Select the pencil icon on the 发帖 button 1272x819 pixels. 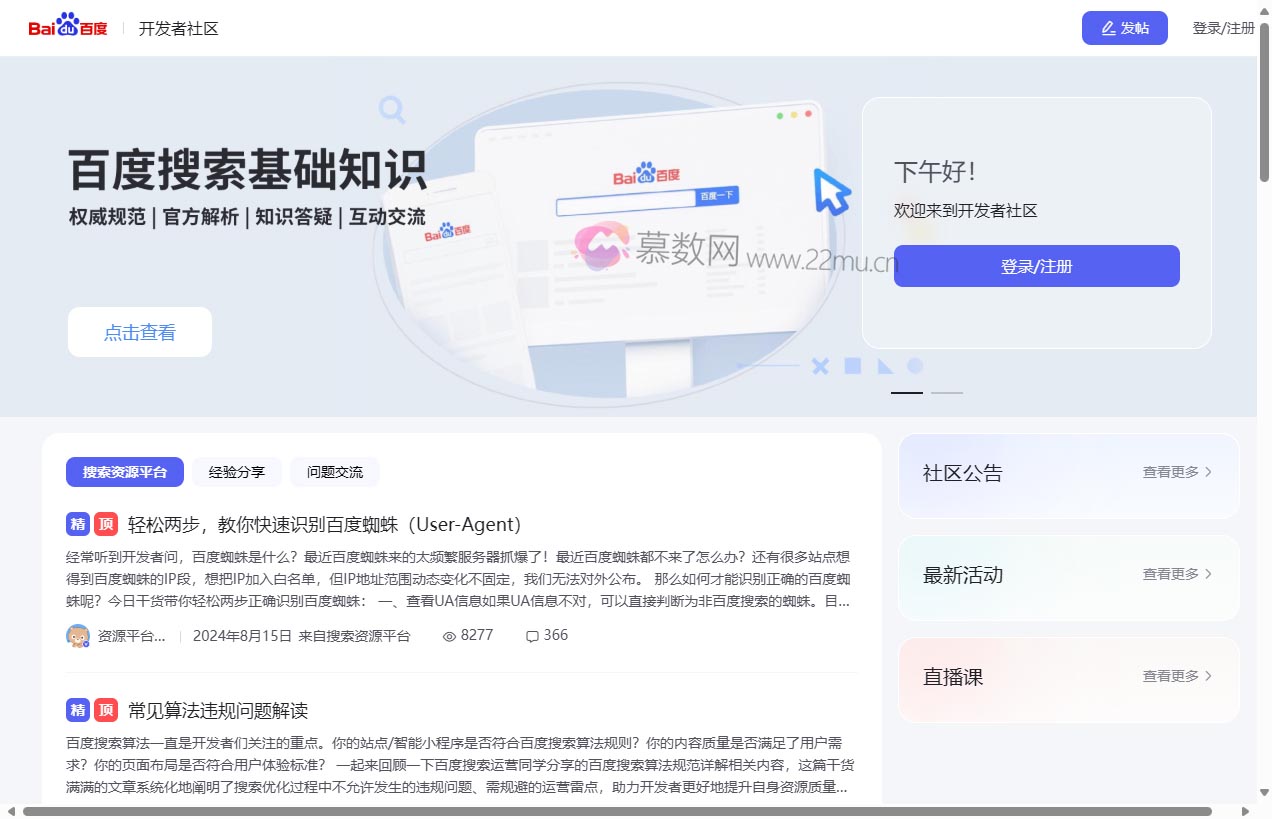tap(1107, 28)
